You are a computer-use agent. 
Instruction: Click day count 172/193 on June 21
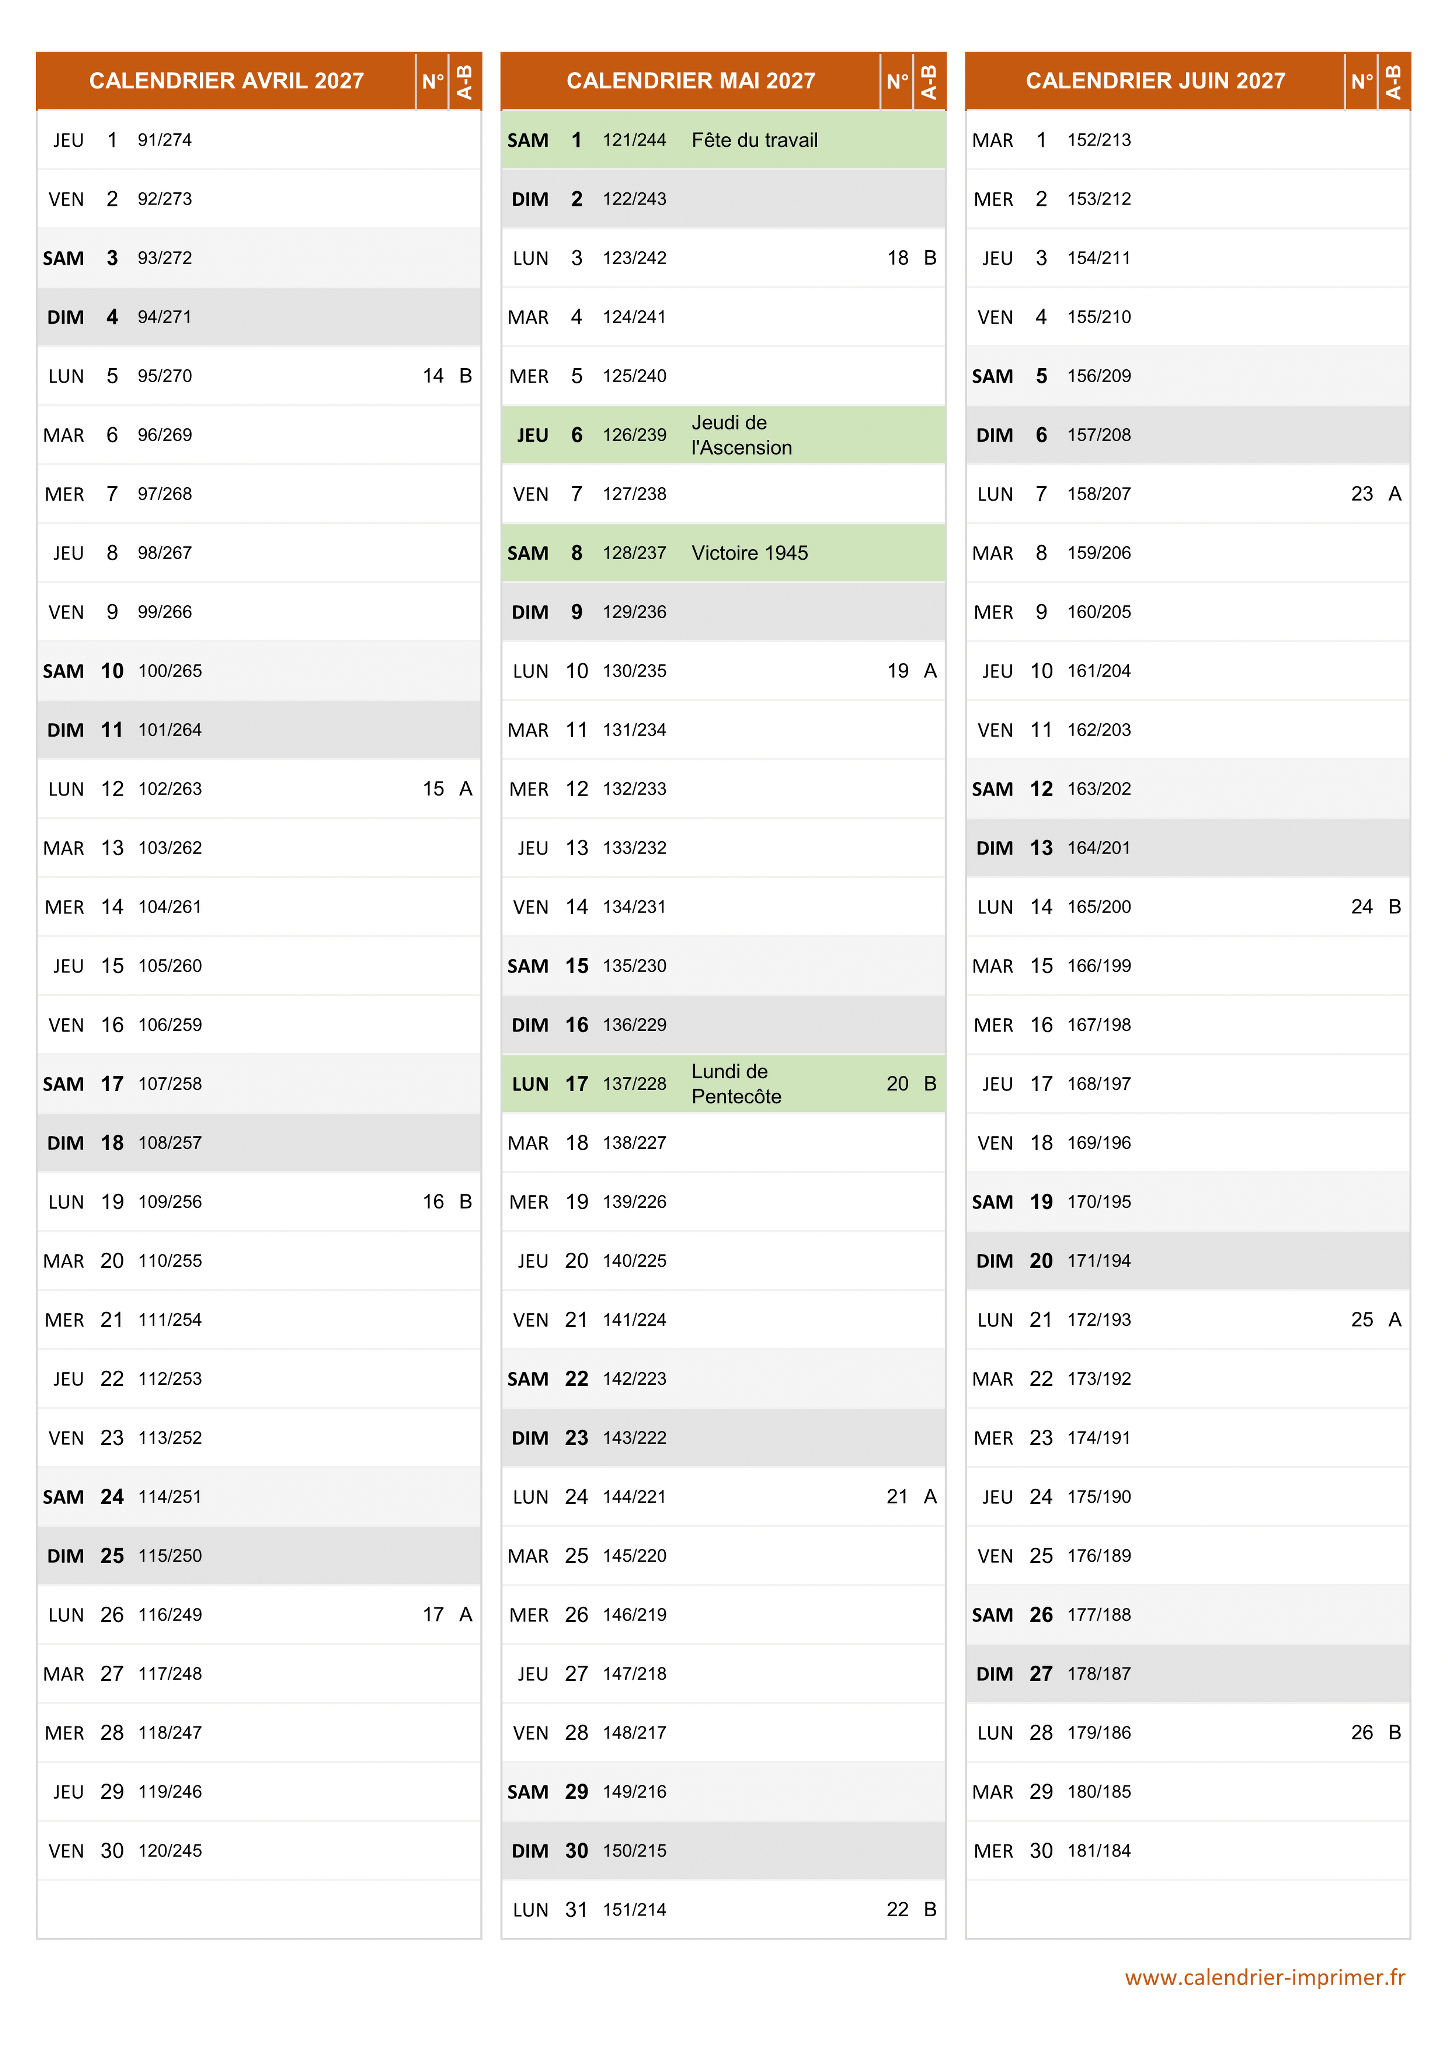click(1099, 1320)
